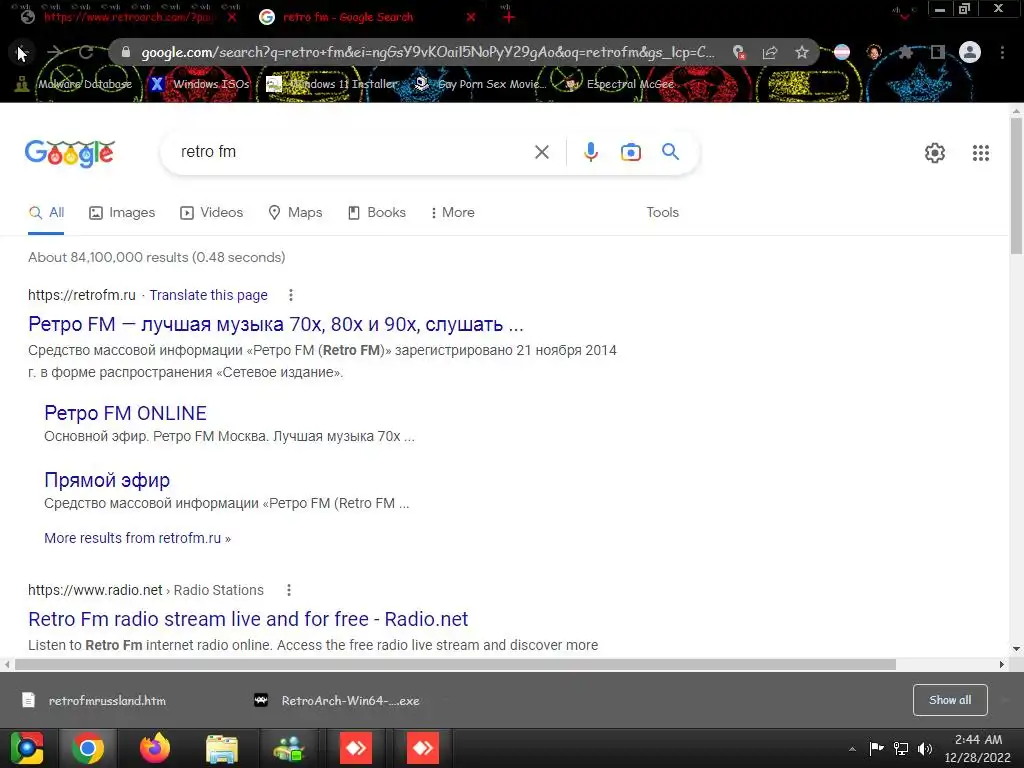Click the browser forward arrow
1024x768 pixels.
click(x=55, y=52)
